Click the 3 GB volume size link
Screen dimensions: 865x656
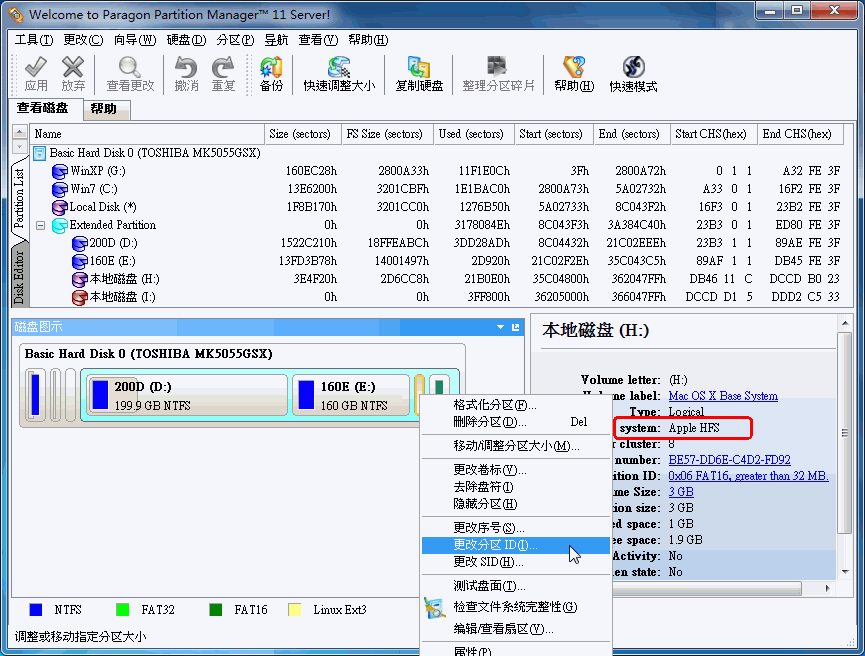(681, 492)
